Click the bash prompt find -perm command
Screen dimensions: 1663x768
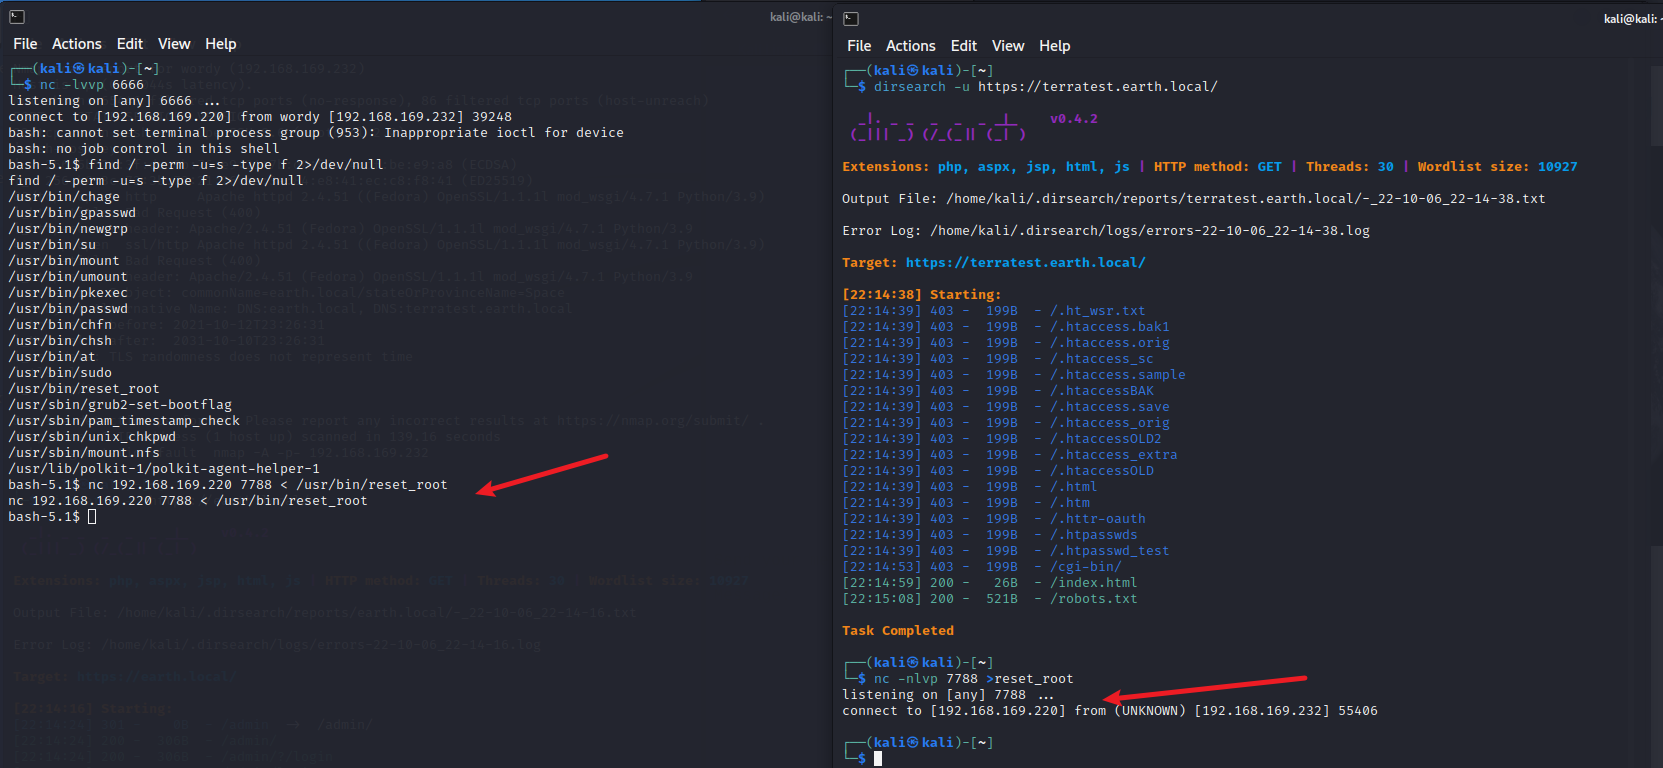[x=196, y=165]
